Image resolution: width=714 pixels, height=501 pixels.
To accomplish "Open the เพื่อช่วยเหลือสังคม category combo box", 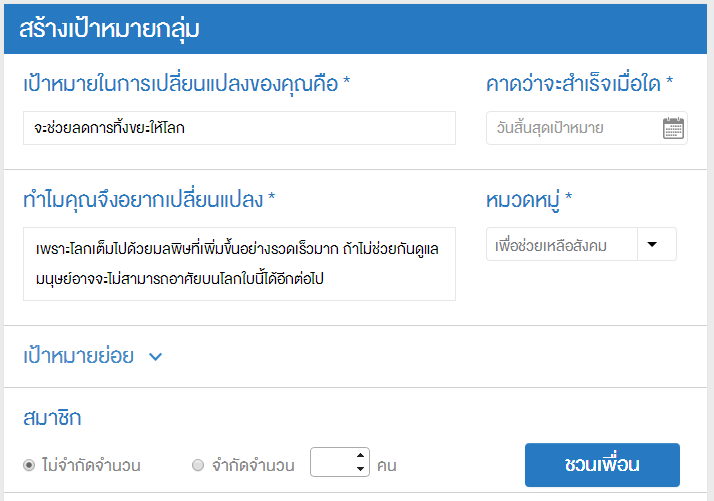I will (565, 244).
